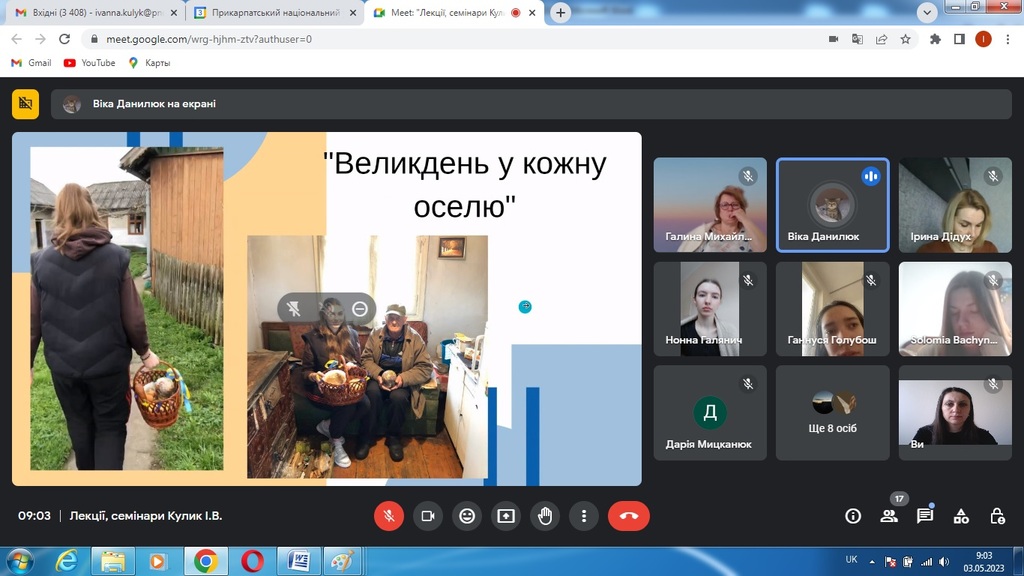Expand the 'Ще 8 осіб' participants tile
This screenshot has width=1024, height=576.
832,412
